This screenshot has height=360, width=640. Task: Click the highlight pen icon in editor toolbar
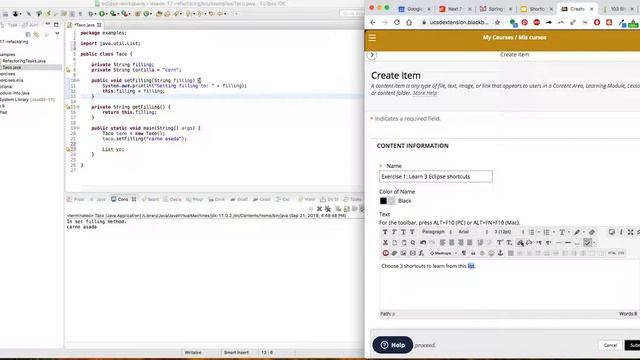point(577,232)
